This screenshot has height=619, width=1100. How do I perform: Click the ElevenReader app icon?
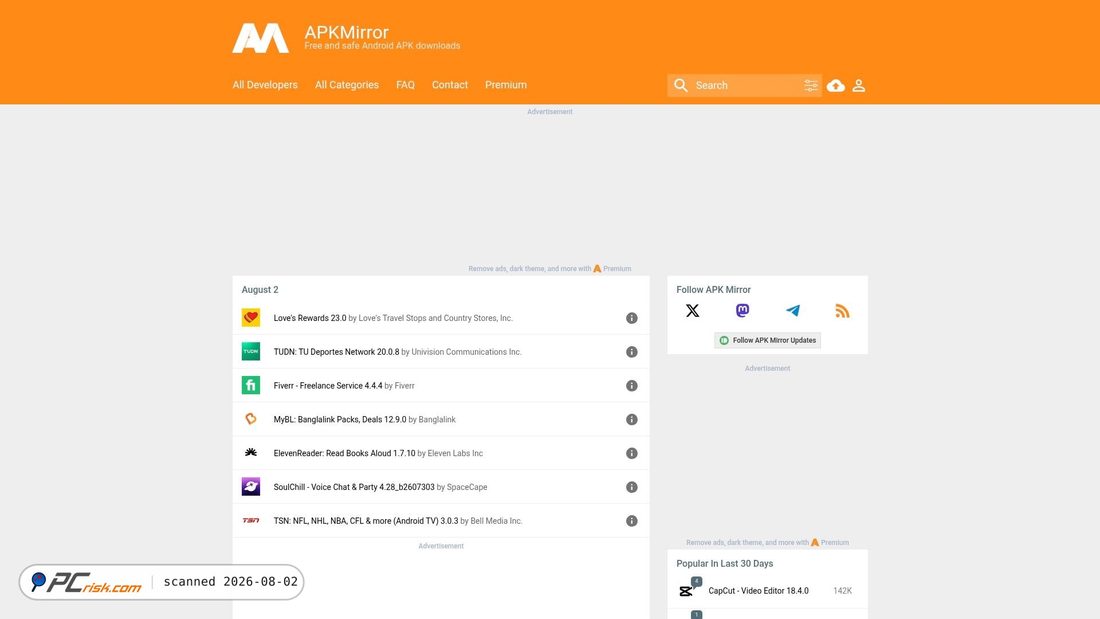250,453
